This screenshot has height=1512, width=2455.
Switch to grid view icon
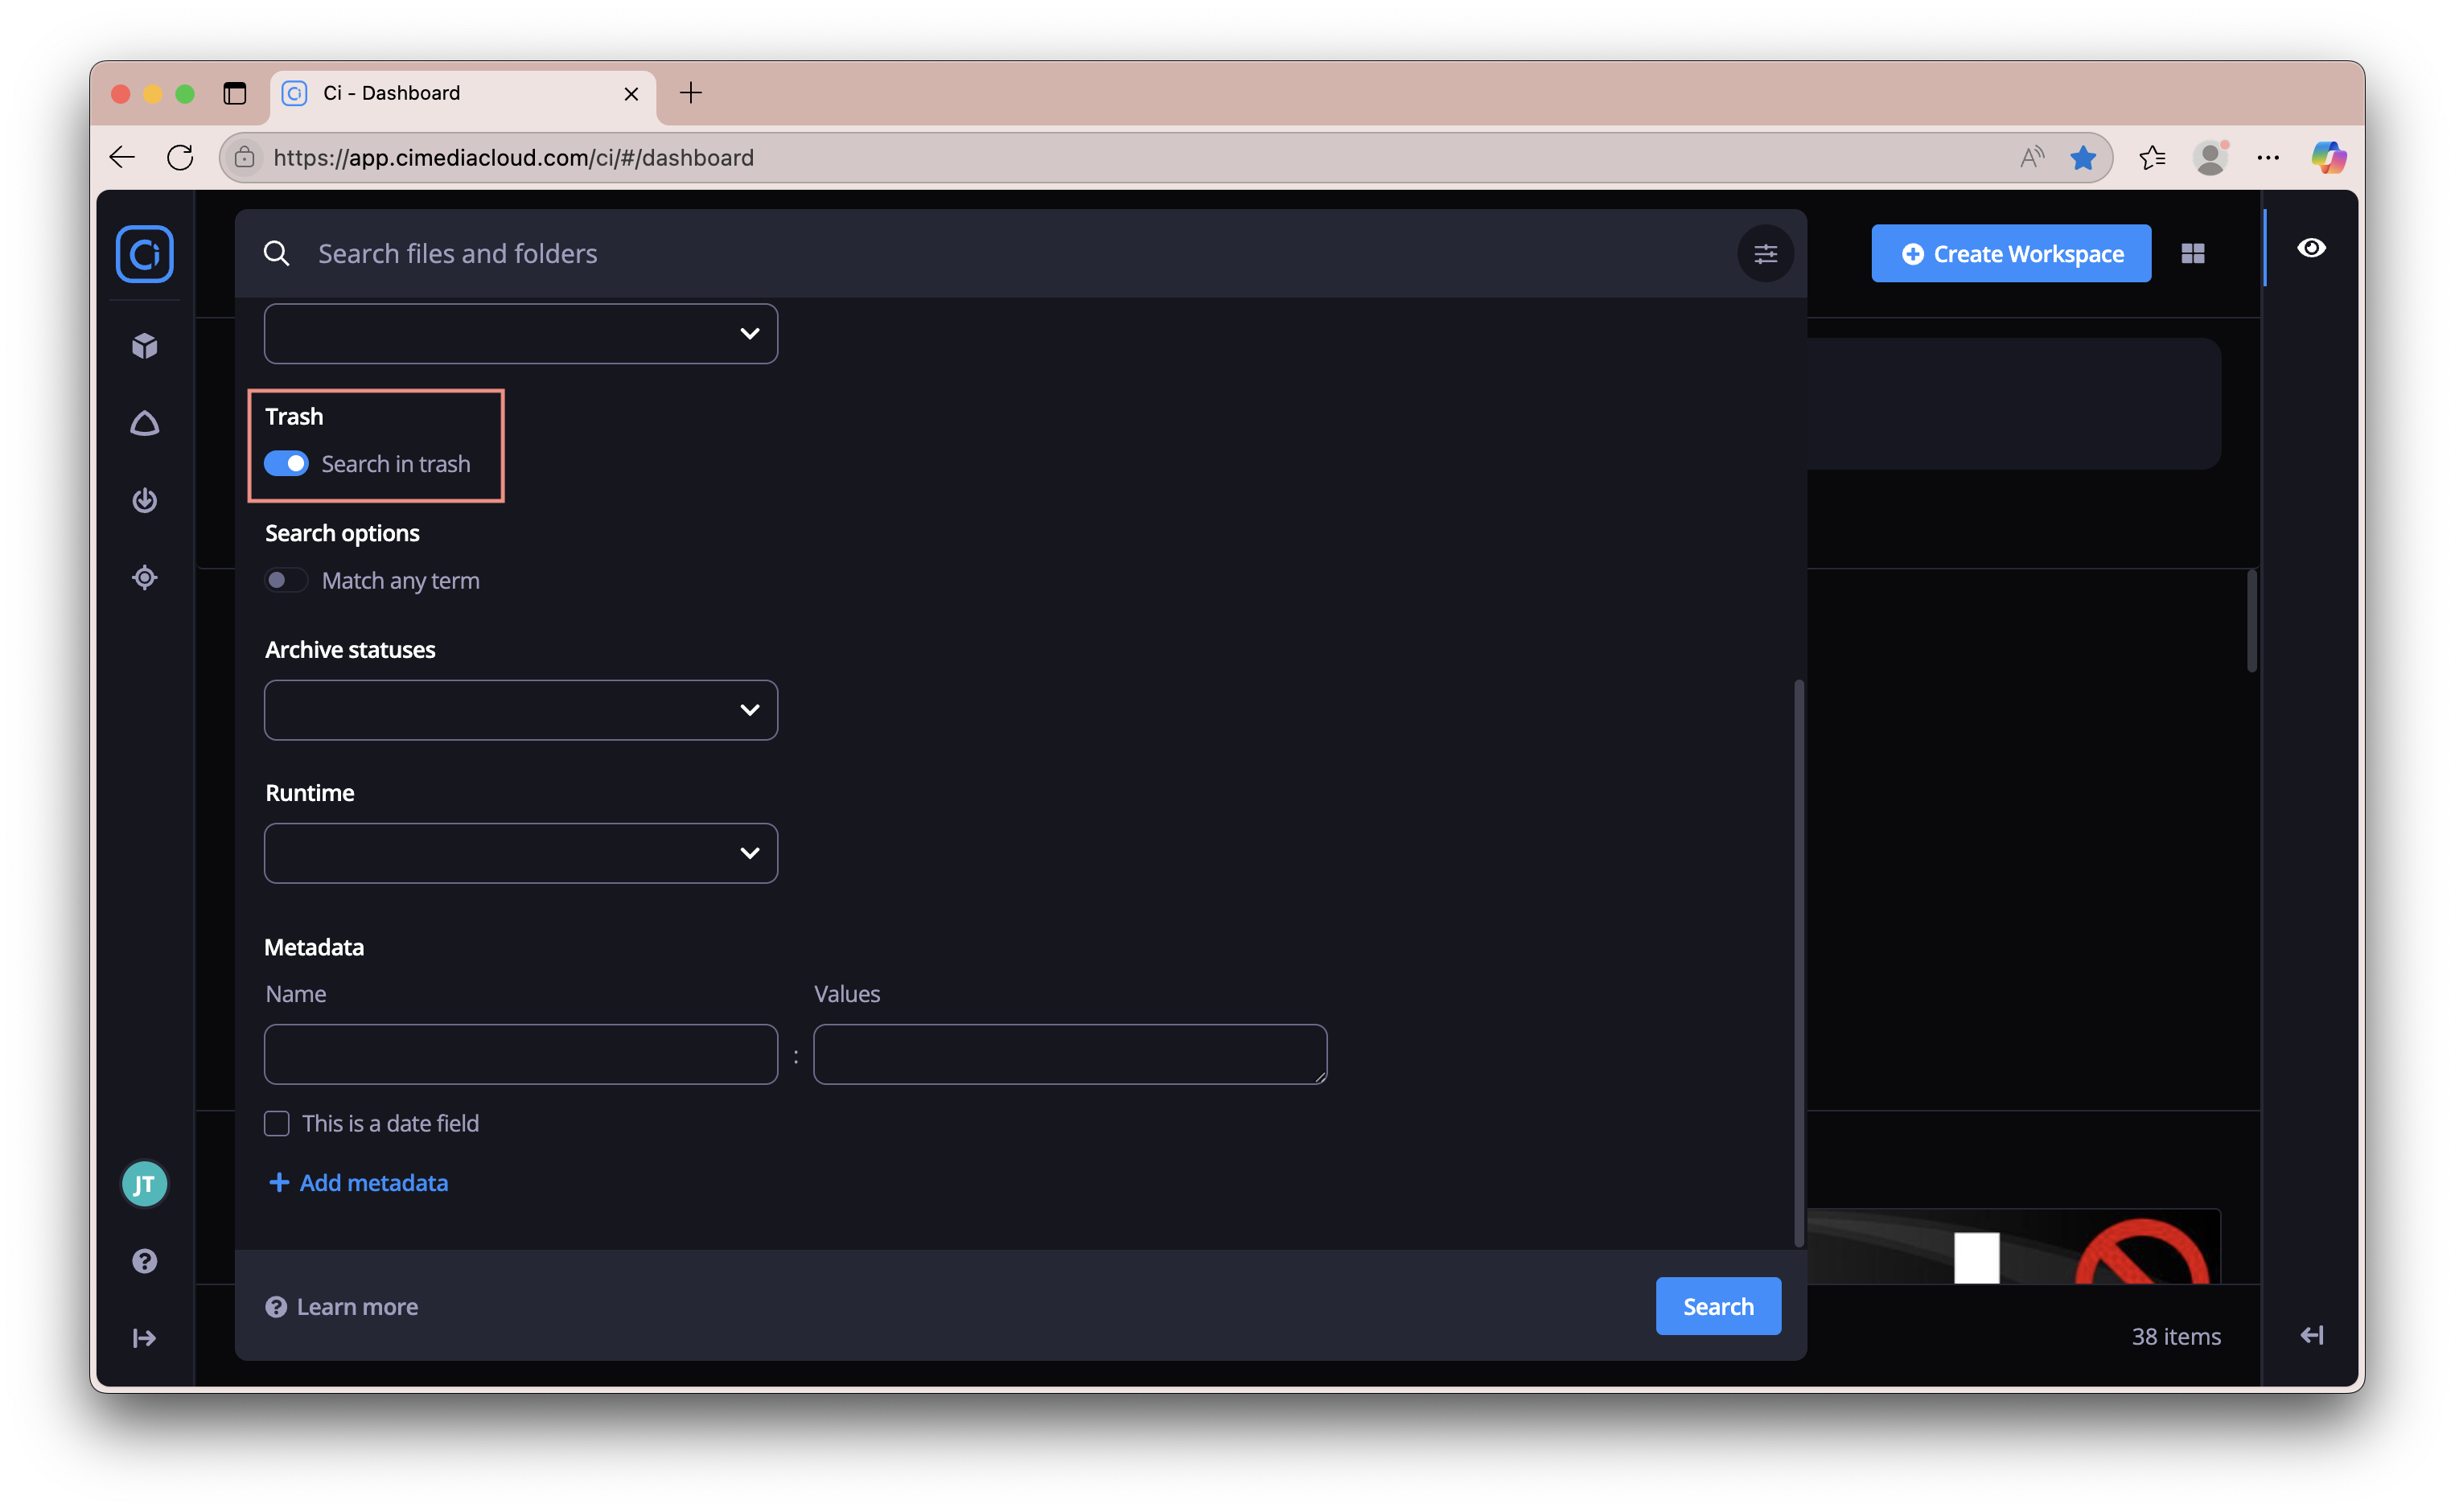pyautogui.click(x=2192, y=254)
